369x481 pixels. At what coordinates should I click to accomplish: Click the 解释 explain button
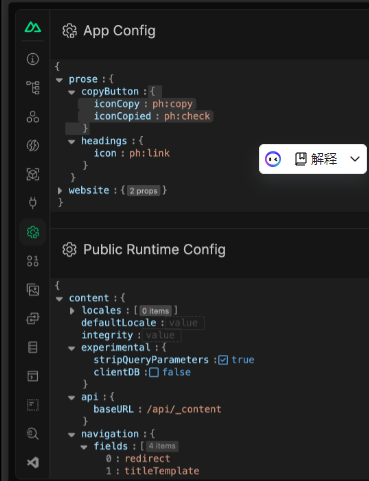click(x=316, y=159)
